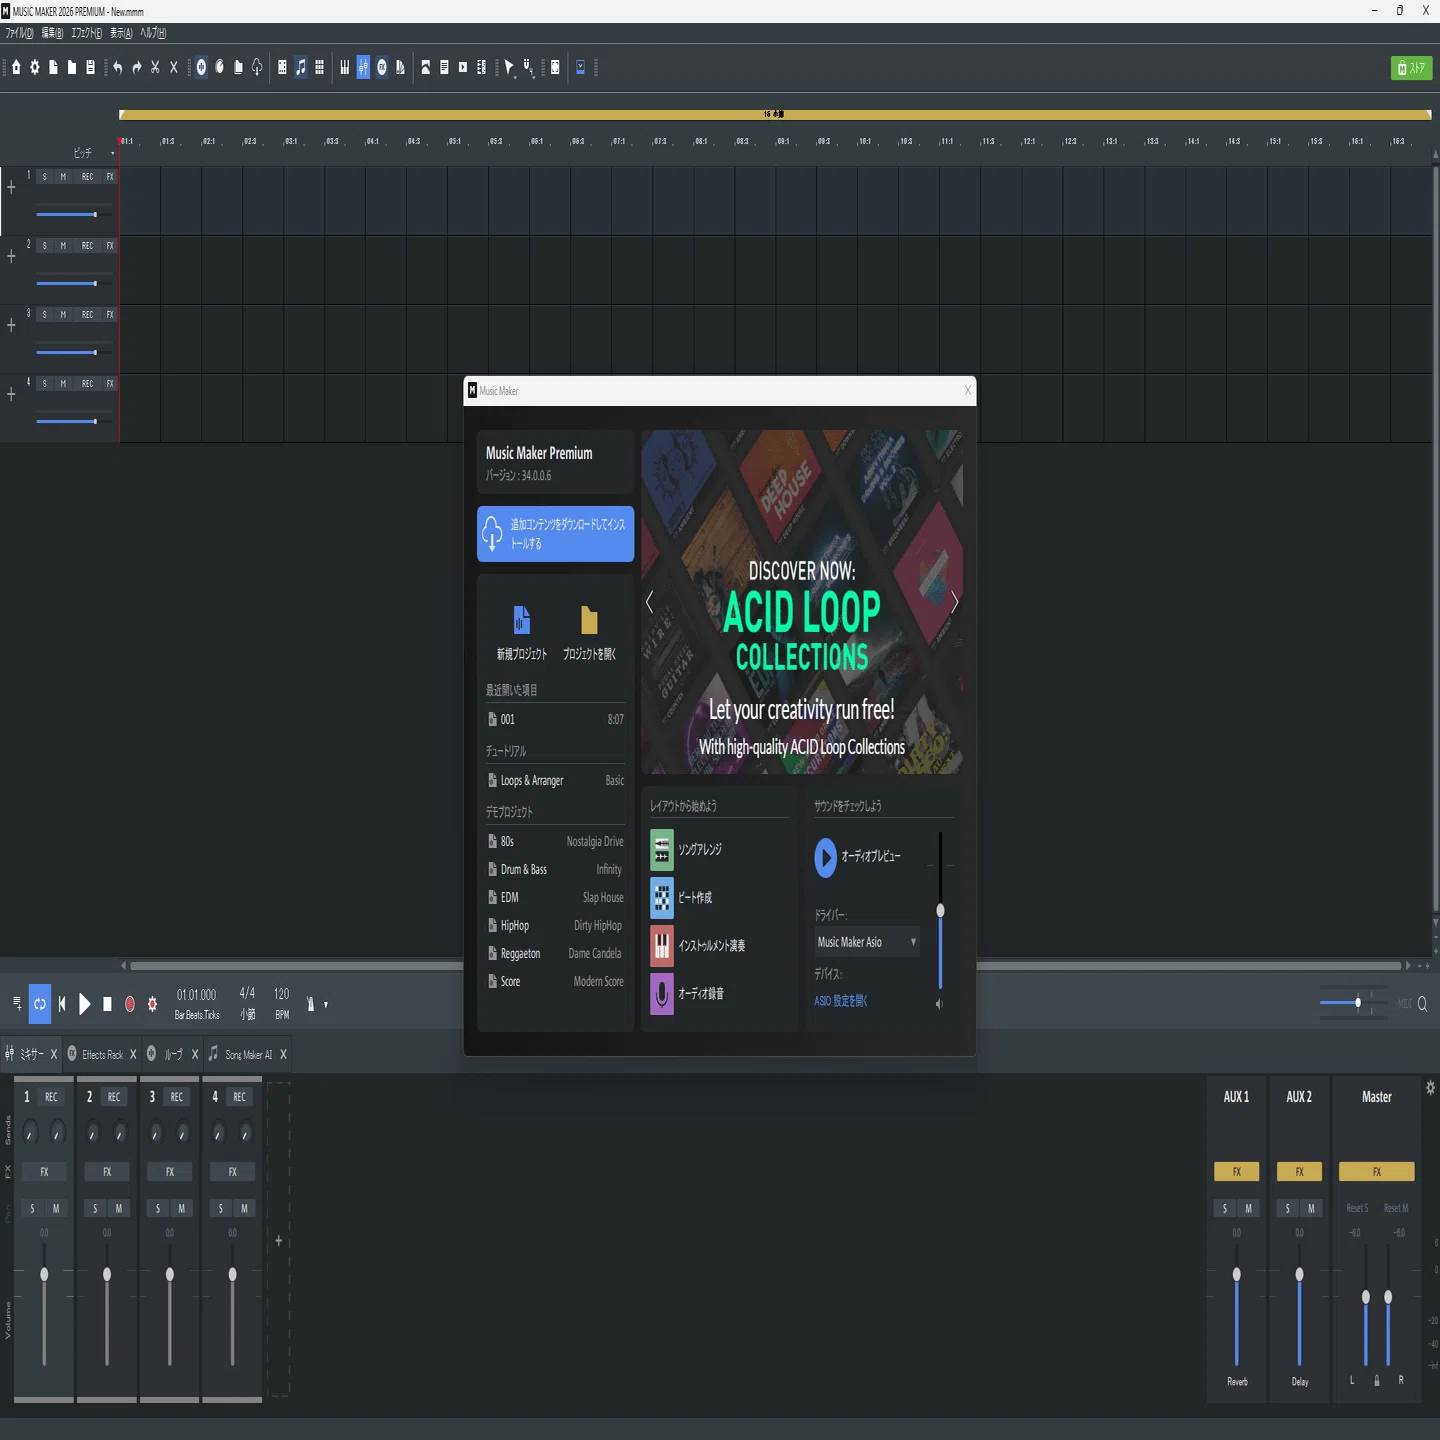The width and height of the screenshot is (1440, 1440).
Task: Click the green store button
Action: (x=1411, y=68)
